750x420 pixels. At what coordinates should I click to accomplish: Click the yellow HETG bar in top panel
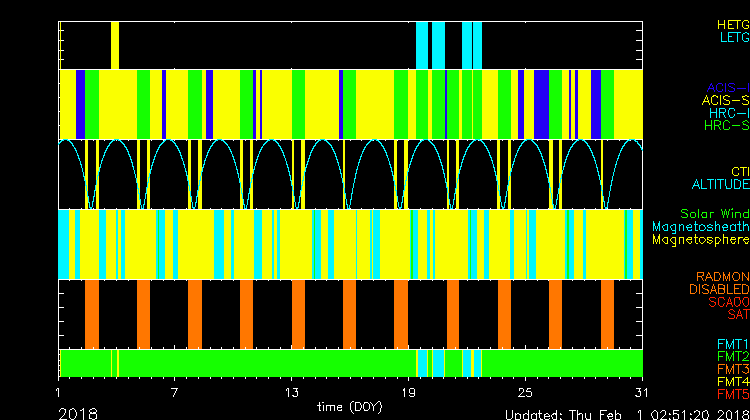pos(115,44)
